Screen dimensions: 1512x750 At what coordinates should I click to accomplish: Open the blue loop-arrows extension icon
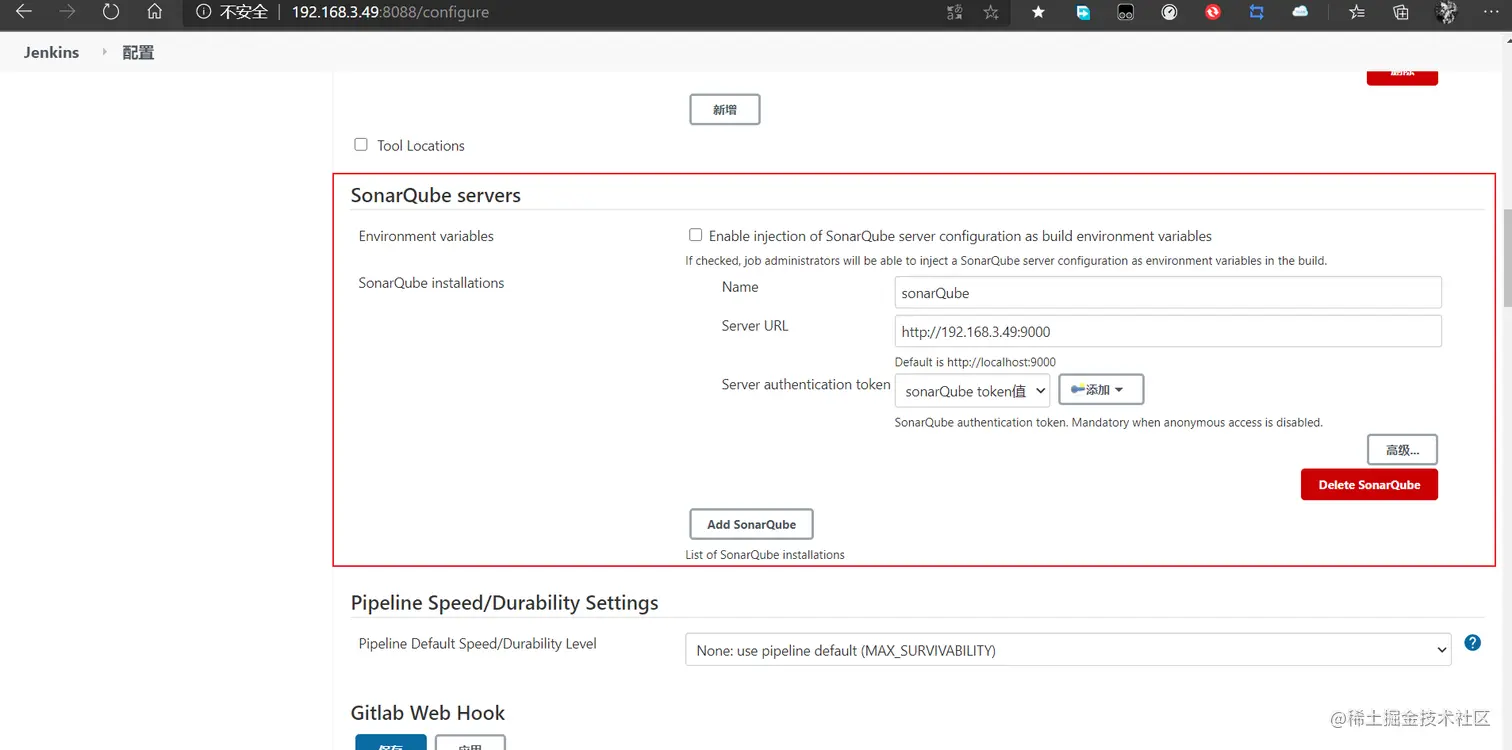tap(1257, 12)
